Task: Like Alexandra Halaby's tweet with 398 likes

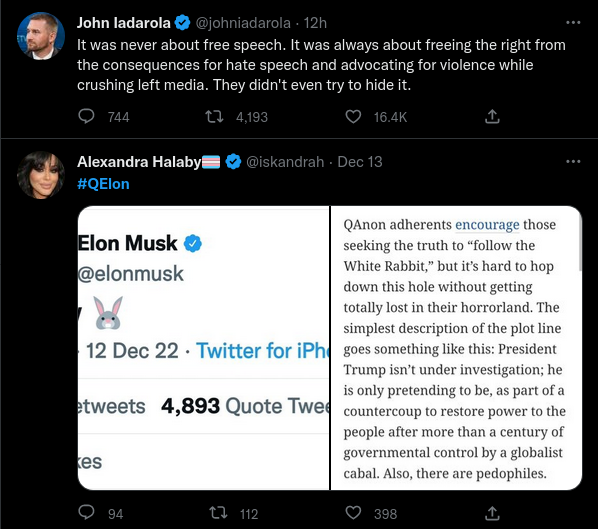Action: click(353, 513)
